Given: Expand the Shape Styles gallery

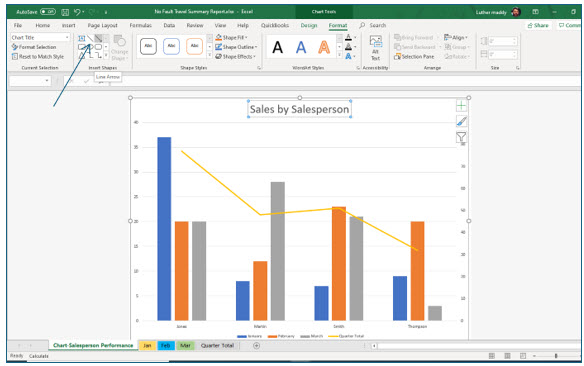Looking at the screenshot, I should pyautogui.click(x=209, y=55).
